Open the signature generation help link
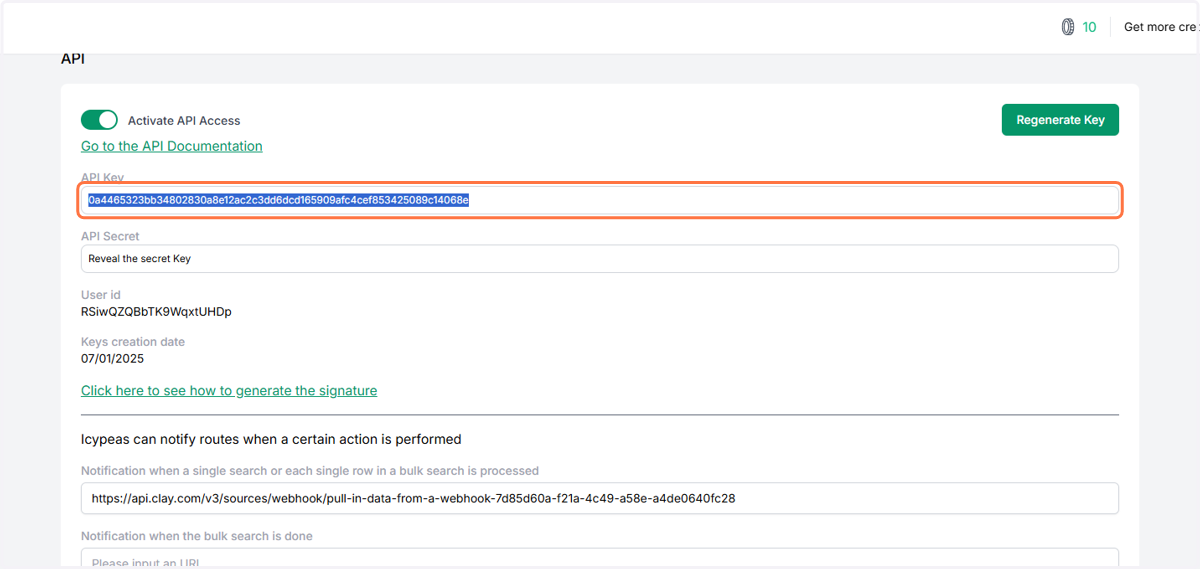The image size is (1200, 569). point(229,391)
